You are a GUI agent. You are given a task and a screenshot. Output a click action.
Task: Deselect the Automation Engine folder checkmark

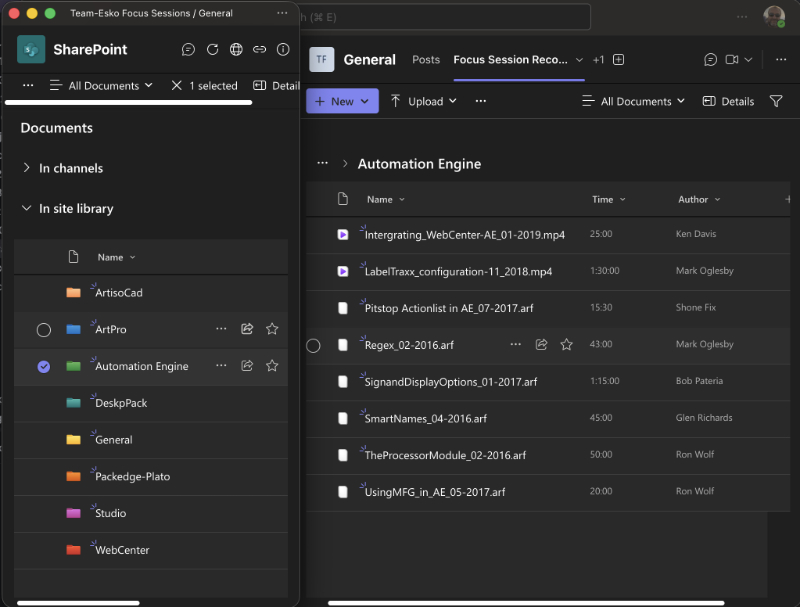click(44, 366)
